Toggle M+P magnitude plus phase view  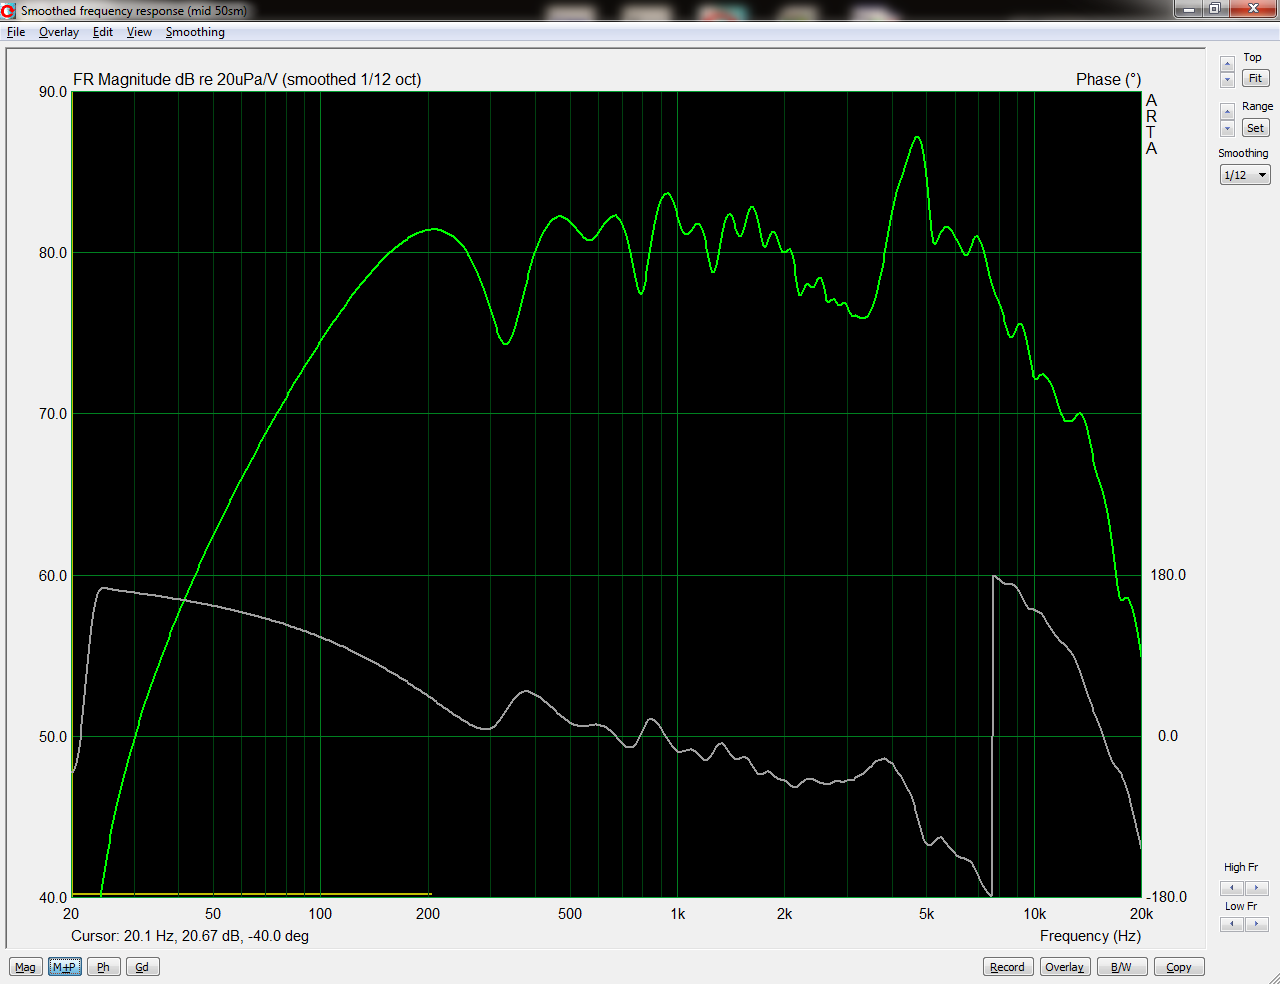pyautogui.click(x=64, y=967)
